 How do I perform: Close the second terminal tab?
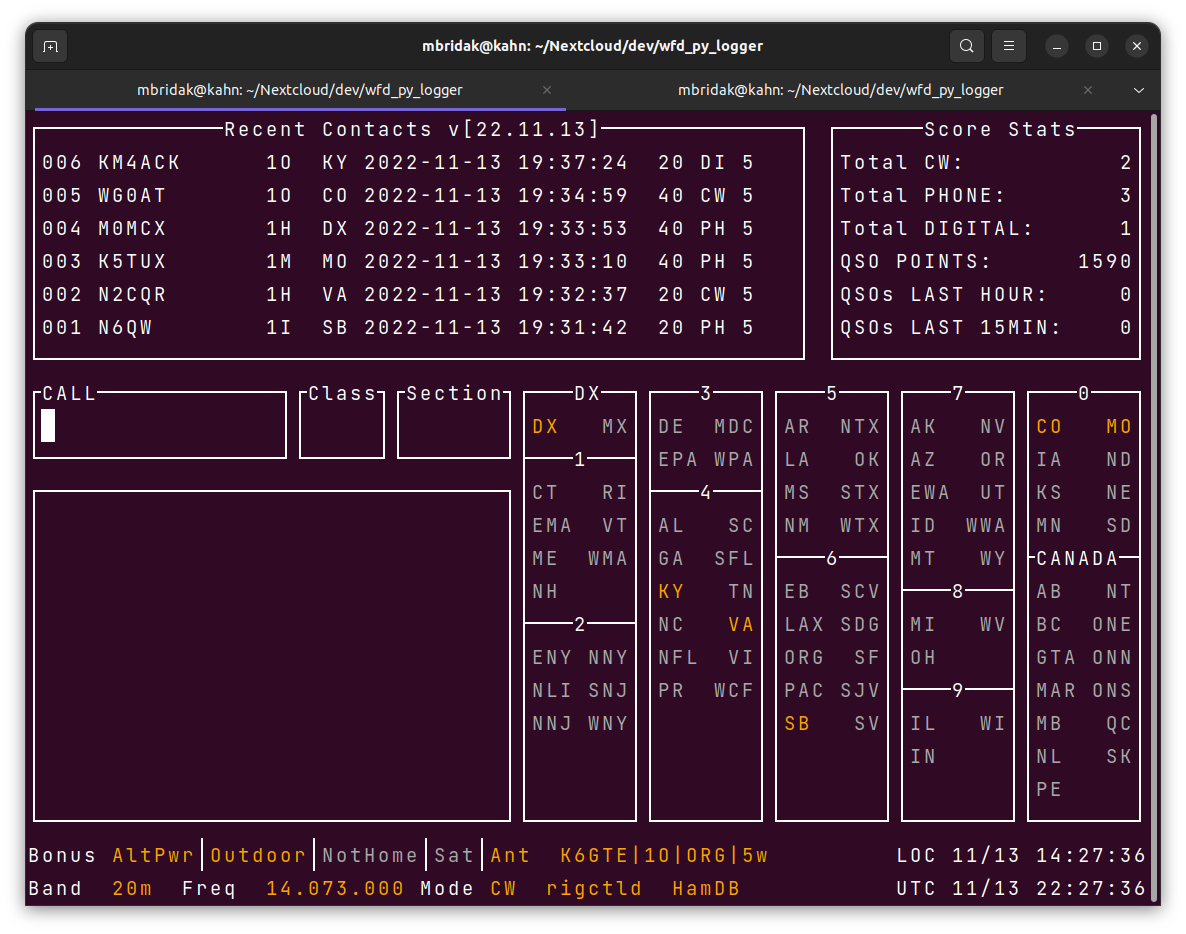(x=1088, y=90)
